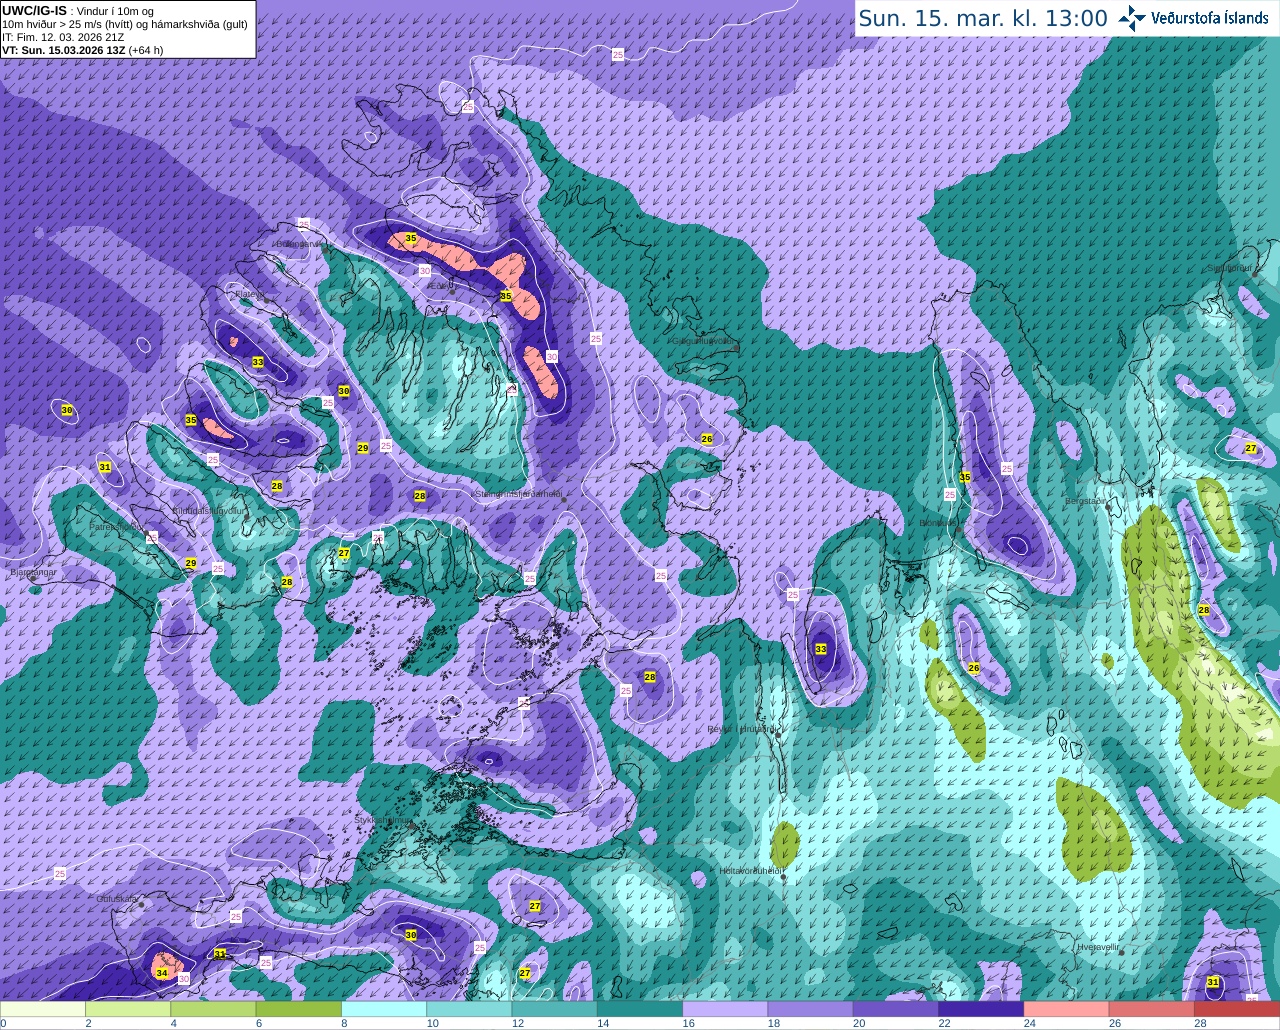The height and width of the screenshot is (1030, 1280).
Task: Click the 24 to 26 salmon legend swatch
Action: [x=1068, y=1008]
